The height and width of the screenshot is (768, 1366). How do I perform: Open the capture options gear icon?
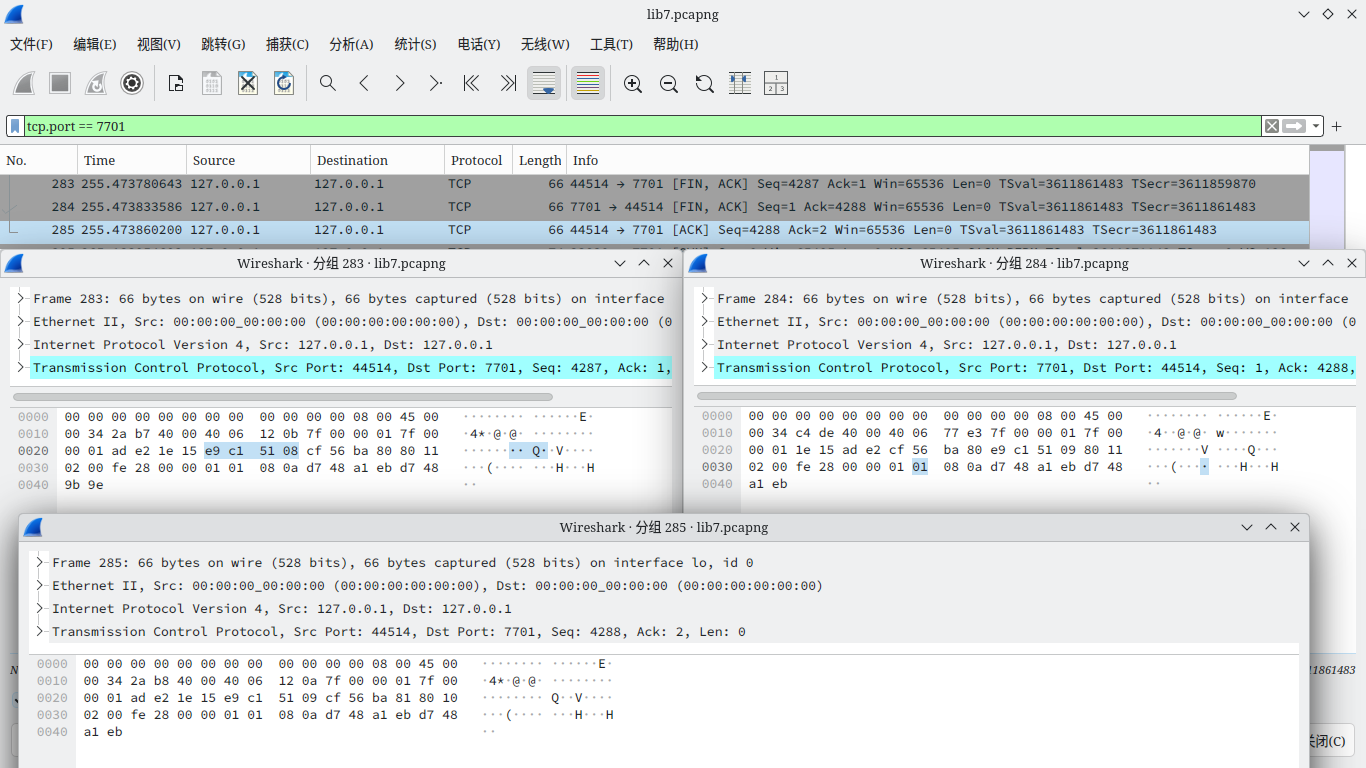coord(132,84)
